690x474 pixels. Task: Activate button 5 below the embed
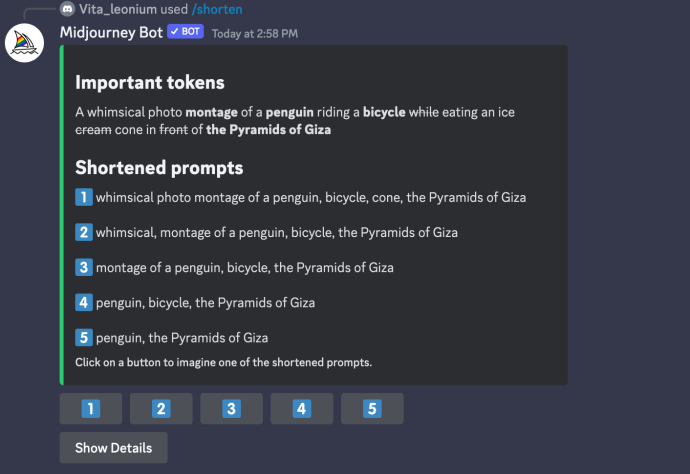click(x=372, y=409)
